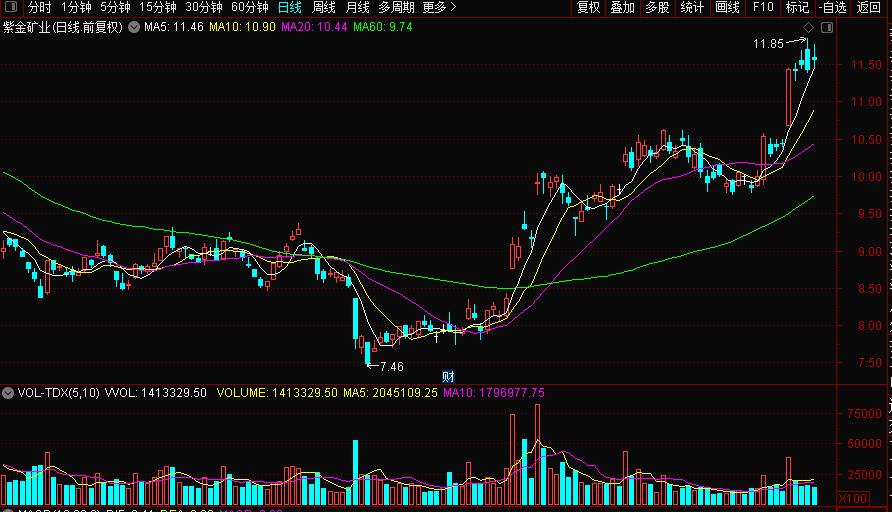Viewport: 892px width, 512px height.
Task: Activate the 画线 drawing tool
Action: (x=727, y=7)
